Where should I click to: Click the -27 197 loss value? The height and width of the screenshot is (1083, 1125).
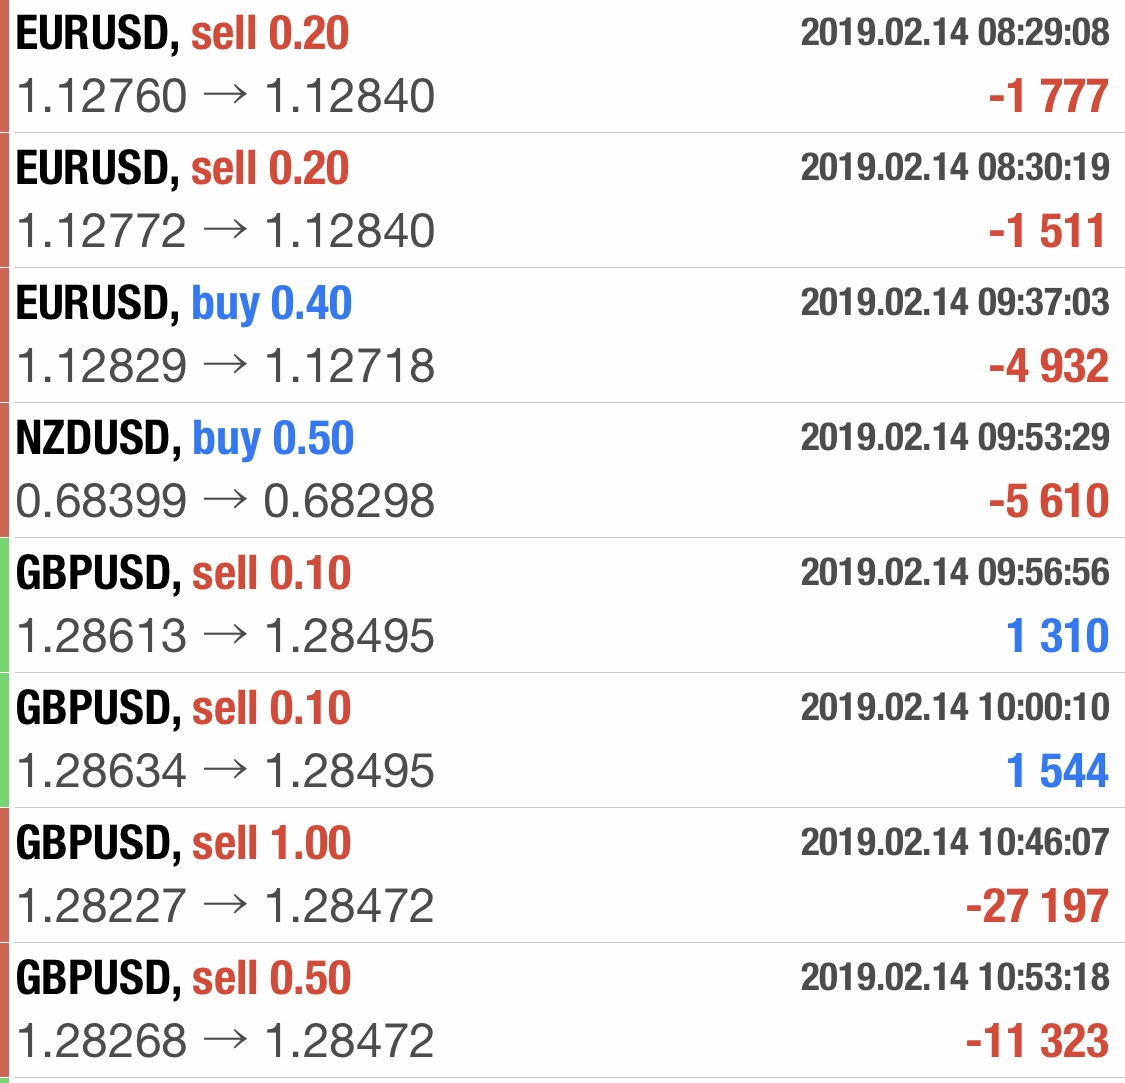point(1037,907)
